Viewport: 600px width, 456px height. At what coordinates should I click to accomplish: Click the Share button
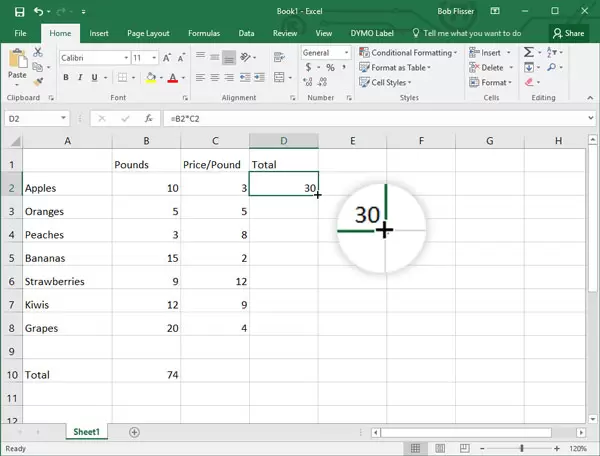(x=567, y=33)
